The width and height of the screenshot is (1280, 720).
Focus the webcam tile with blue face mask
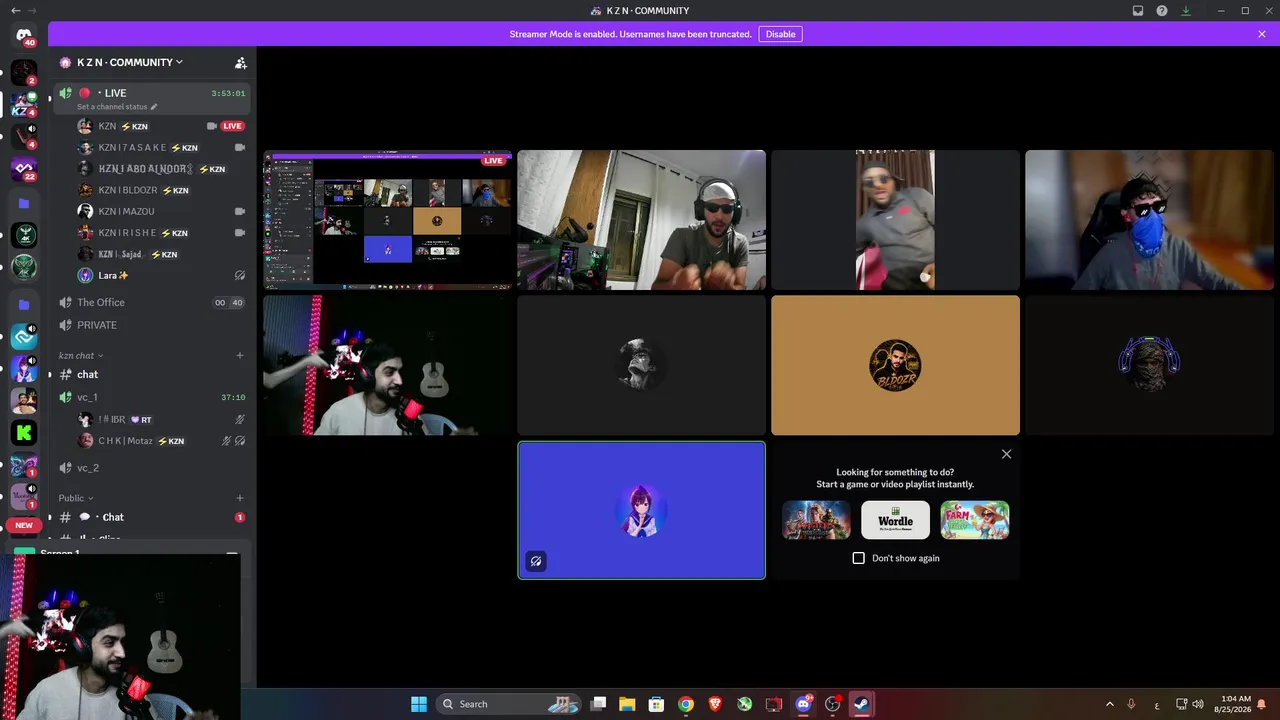pyautogui.click(x=1149, y=220)
